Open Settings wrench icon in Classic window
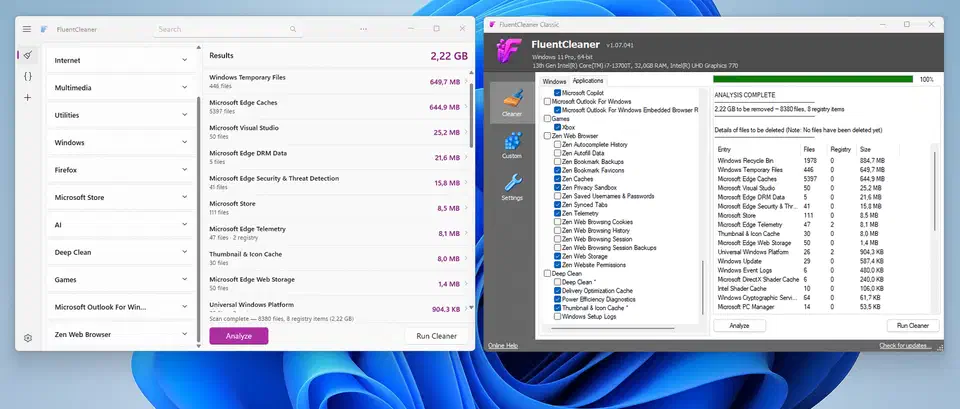The height and width of the screenshot is (409, 960). (x=512, y=186)
